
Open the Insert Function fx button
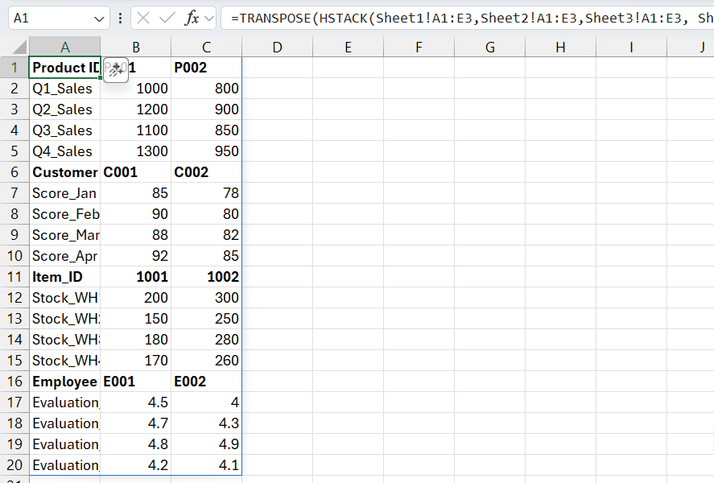pyautogui.click(x=192, y=18)
